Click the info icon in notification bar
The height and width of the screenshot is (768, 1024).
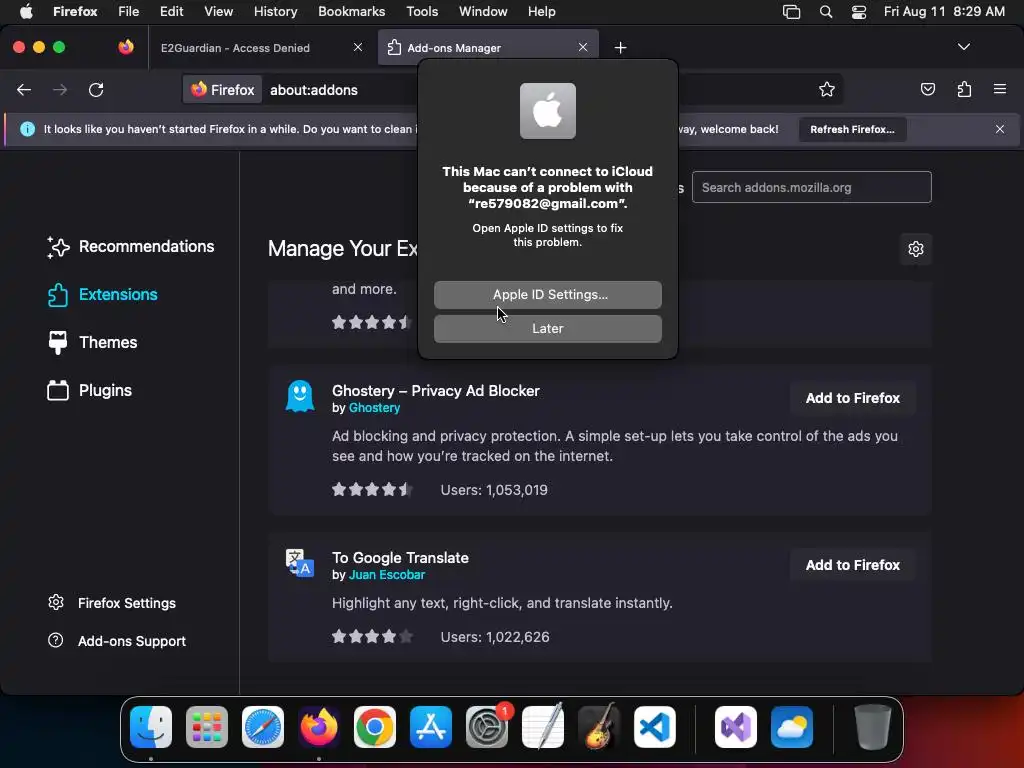click(27, 129)
